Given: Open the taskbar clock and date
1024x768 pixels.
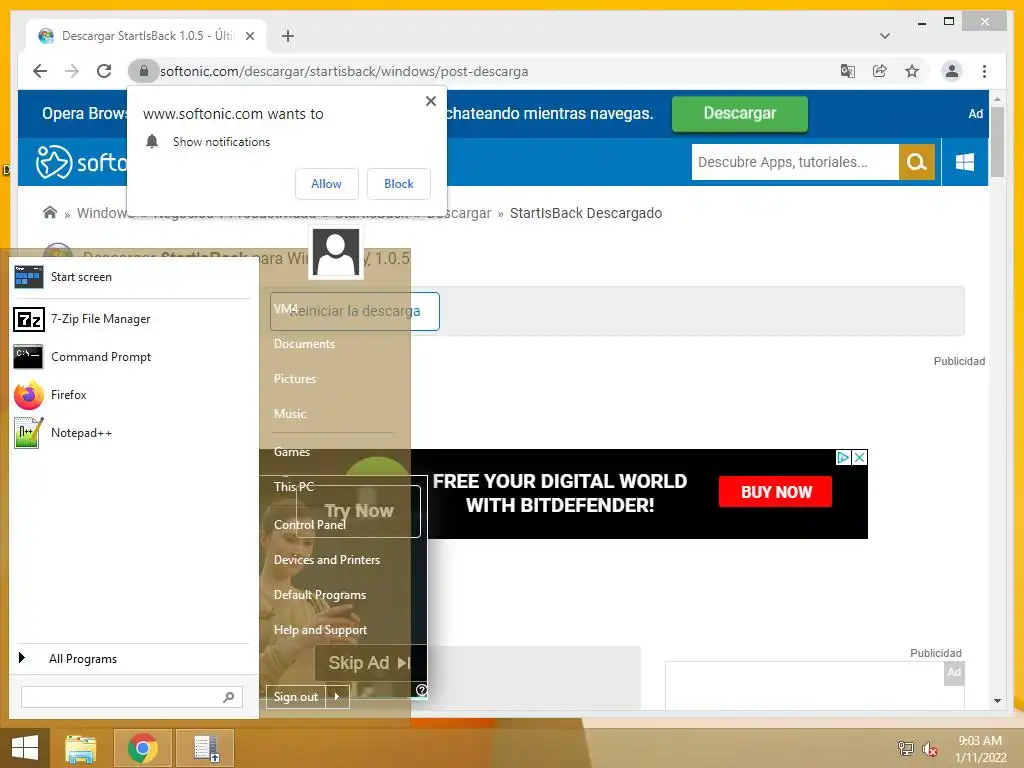Looking at the screenshot, I should point(980,749).
